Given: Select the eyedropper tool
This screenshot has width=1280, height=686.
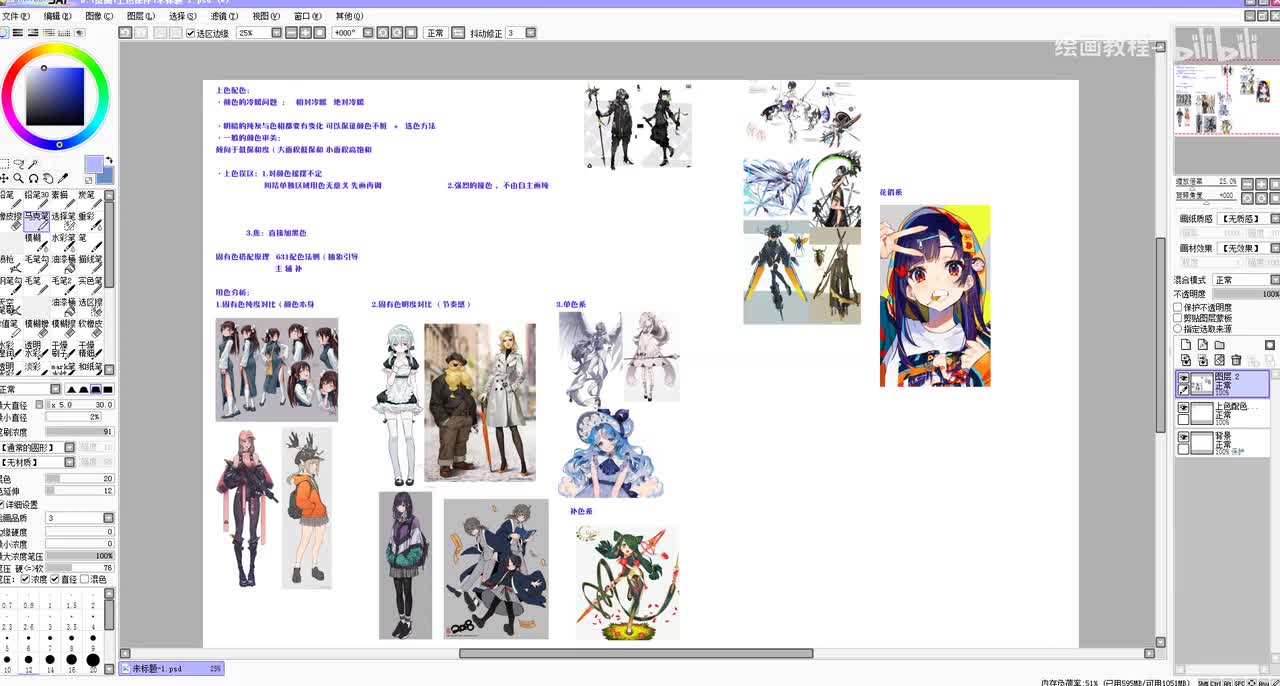Looking at the screenshot, I should pyautogui.click(x=63, y=178).
